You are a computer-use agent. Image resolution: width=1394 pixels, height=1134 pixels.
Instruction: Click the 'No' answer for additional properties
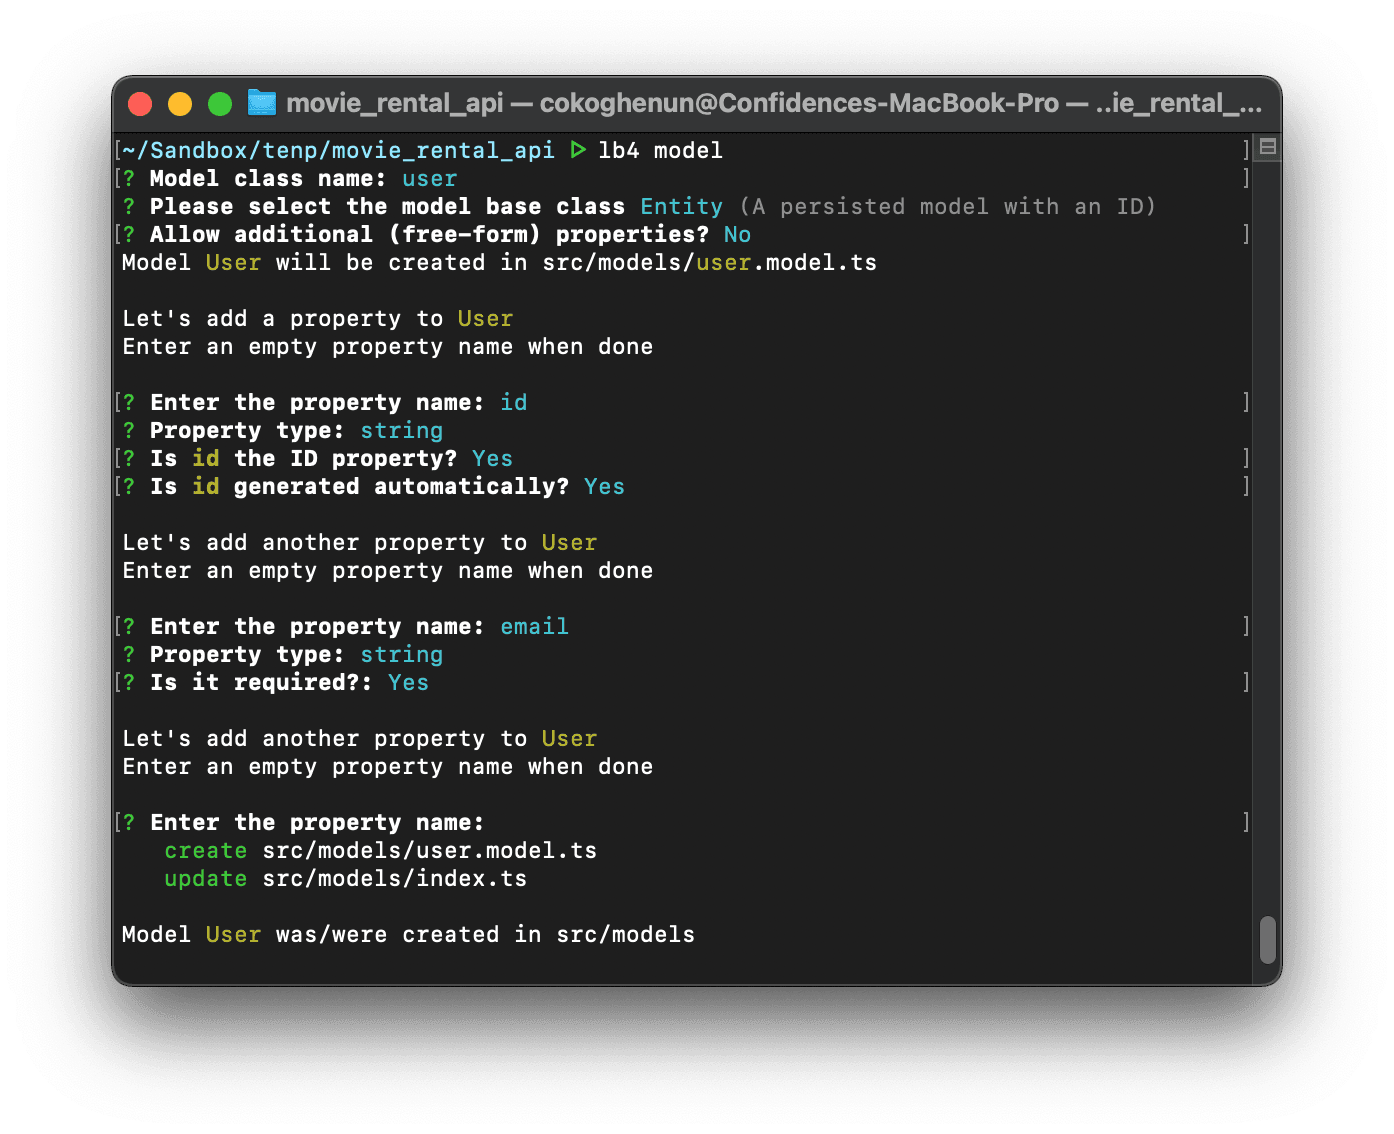[737, 235]
